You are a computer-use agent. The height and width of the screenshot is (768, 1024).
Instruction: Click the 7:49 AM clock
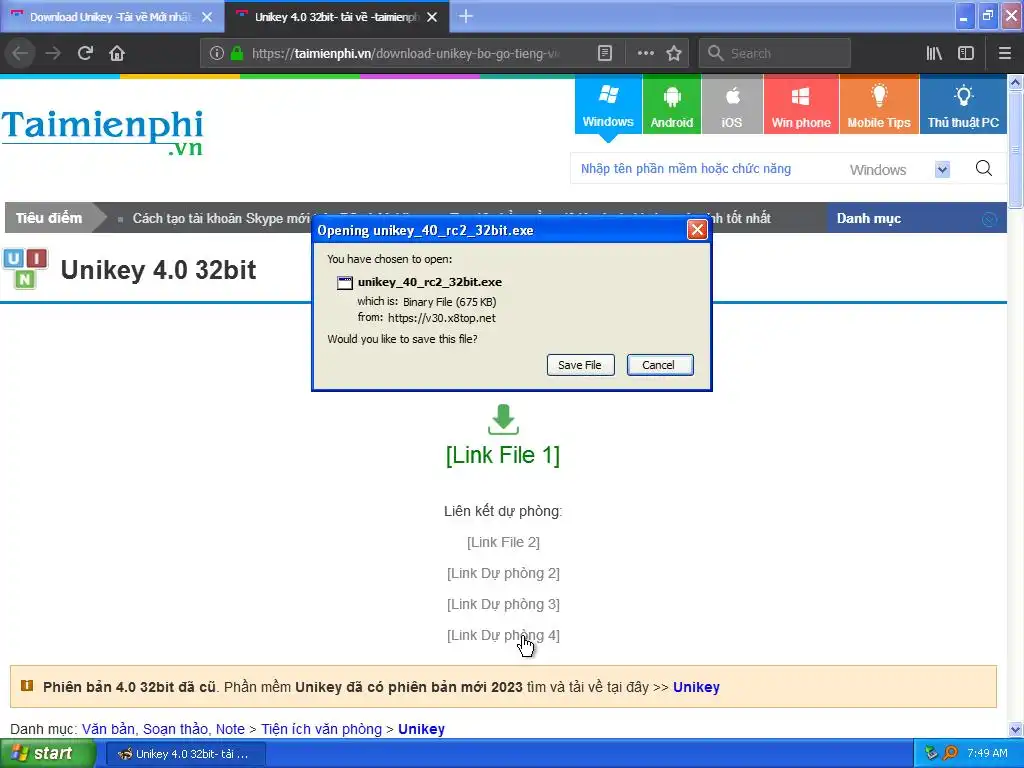(x=987, y=754)
